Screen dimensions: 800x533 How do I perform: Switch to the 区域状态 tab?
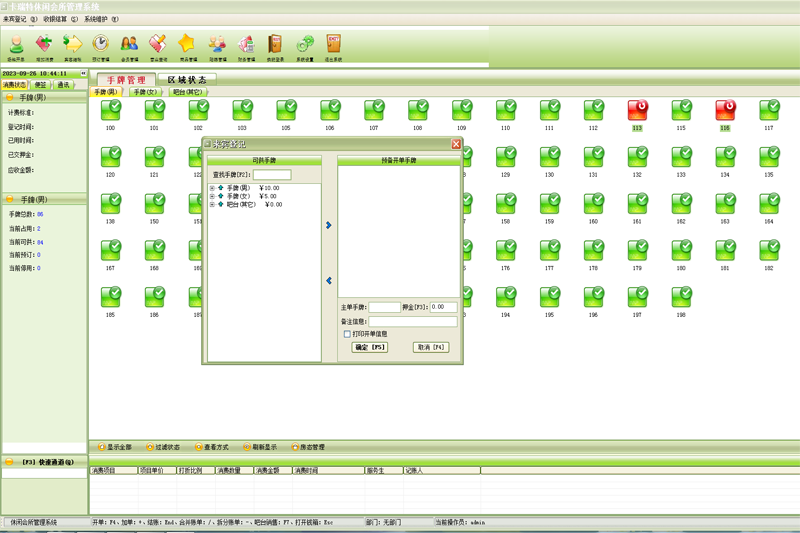(187, 80)
